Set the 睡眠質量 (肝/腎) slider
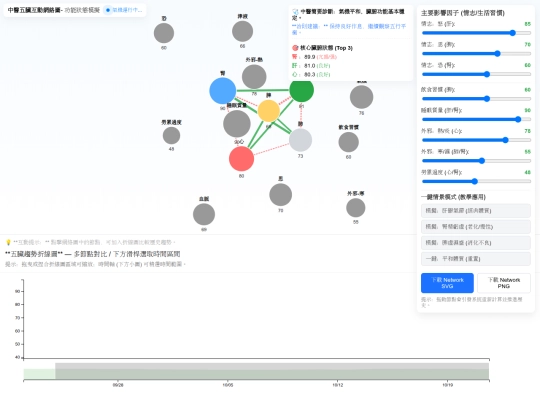540x405 pixels. coord(476,120)
